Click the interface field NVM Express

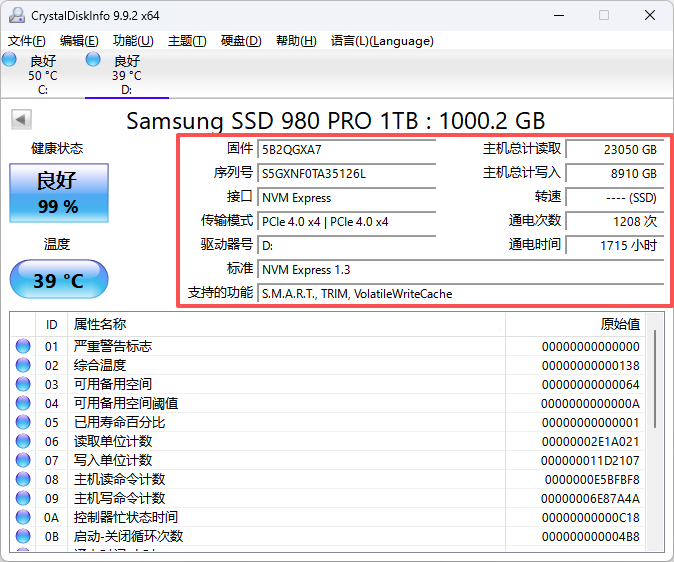(x=346, y=198)
